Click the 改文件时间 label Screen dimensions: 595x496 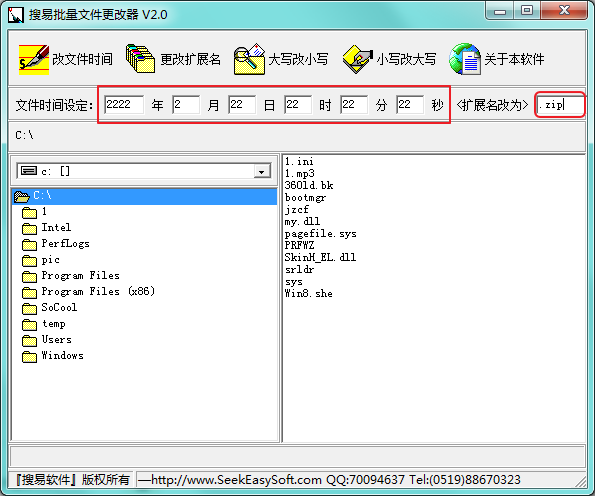tap(82, 59)
